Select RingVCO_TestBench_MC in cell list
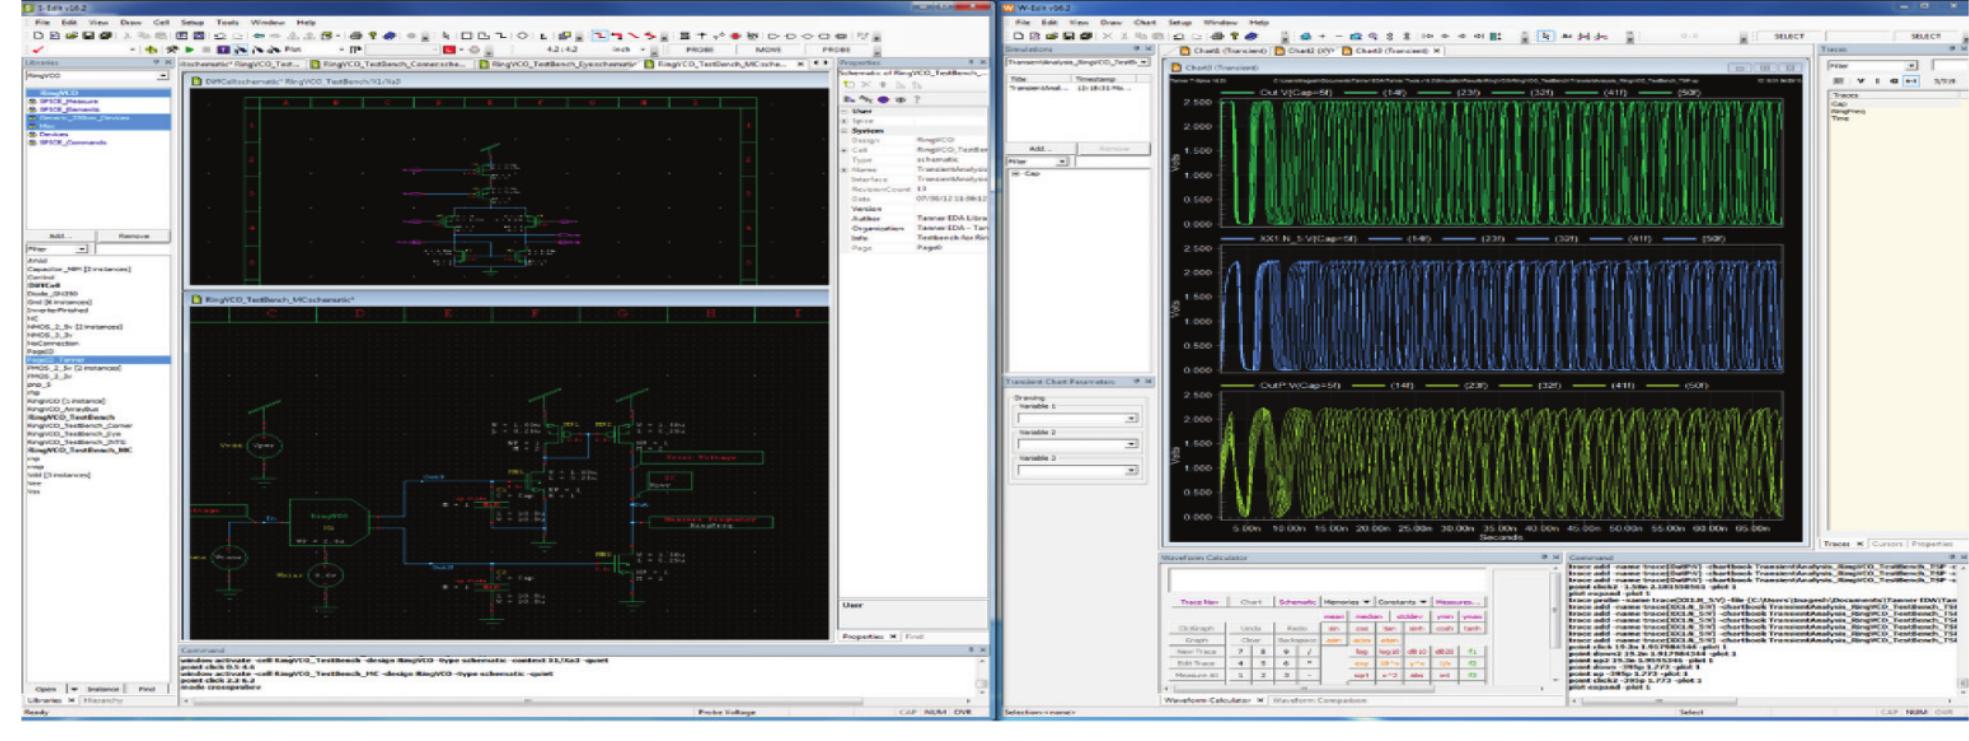The image size is (1969, 741). point(79,449)
